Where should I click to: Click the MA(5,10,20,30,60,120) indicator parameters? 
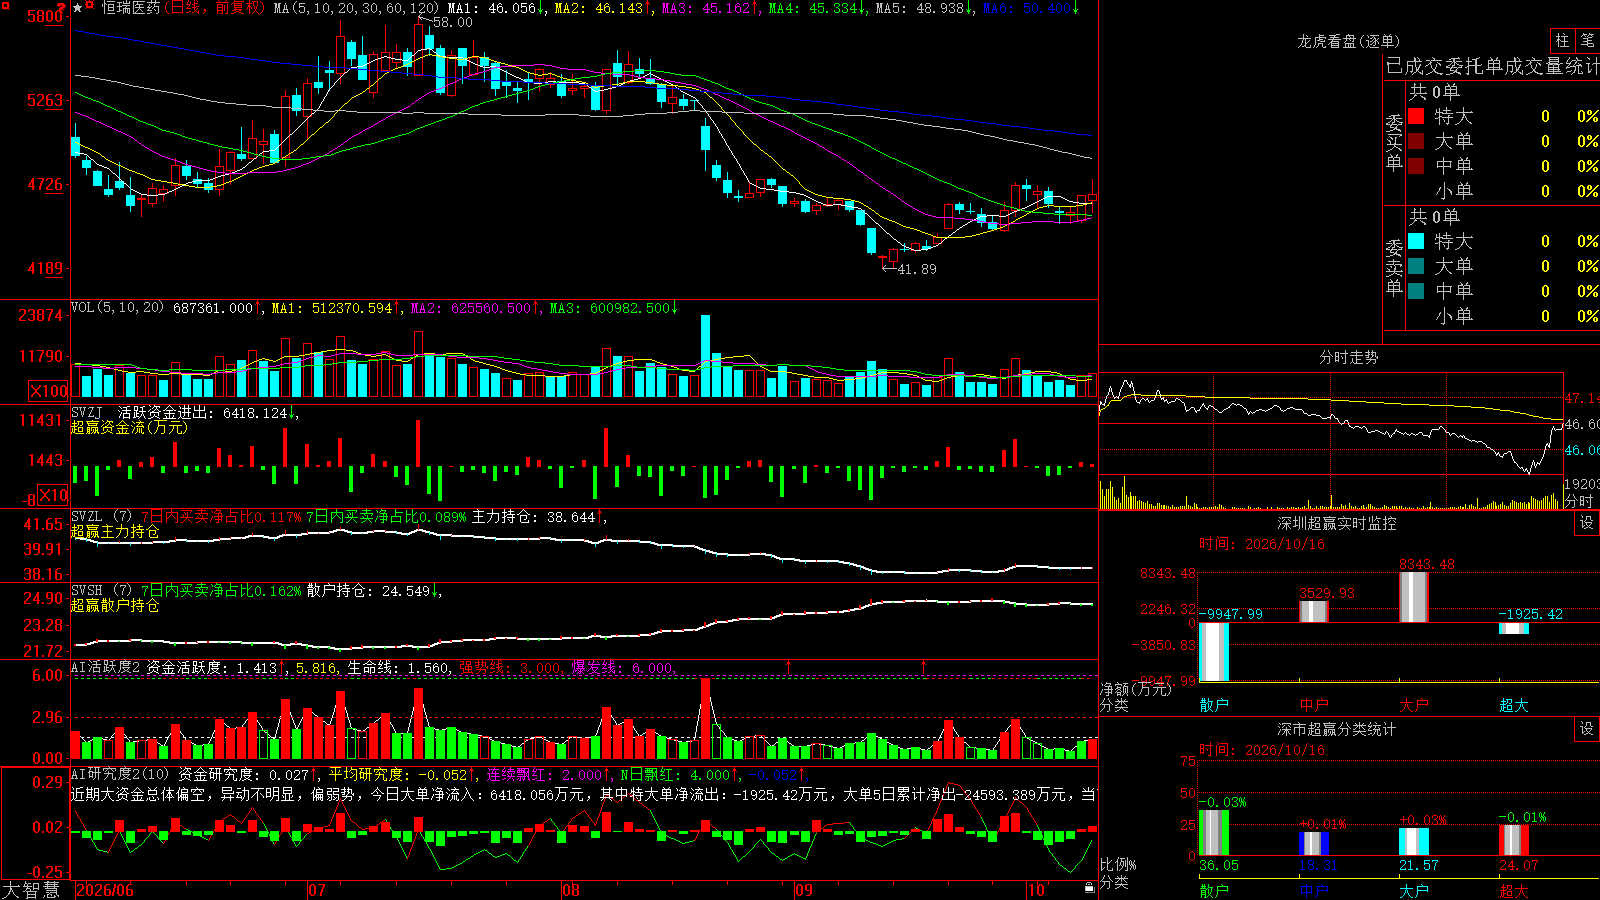click(x=356, y=8)
